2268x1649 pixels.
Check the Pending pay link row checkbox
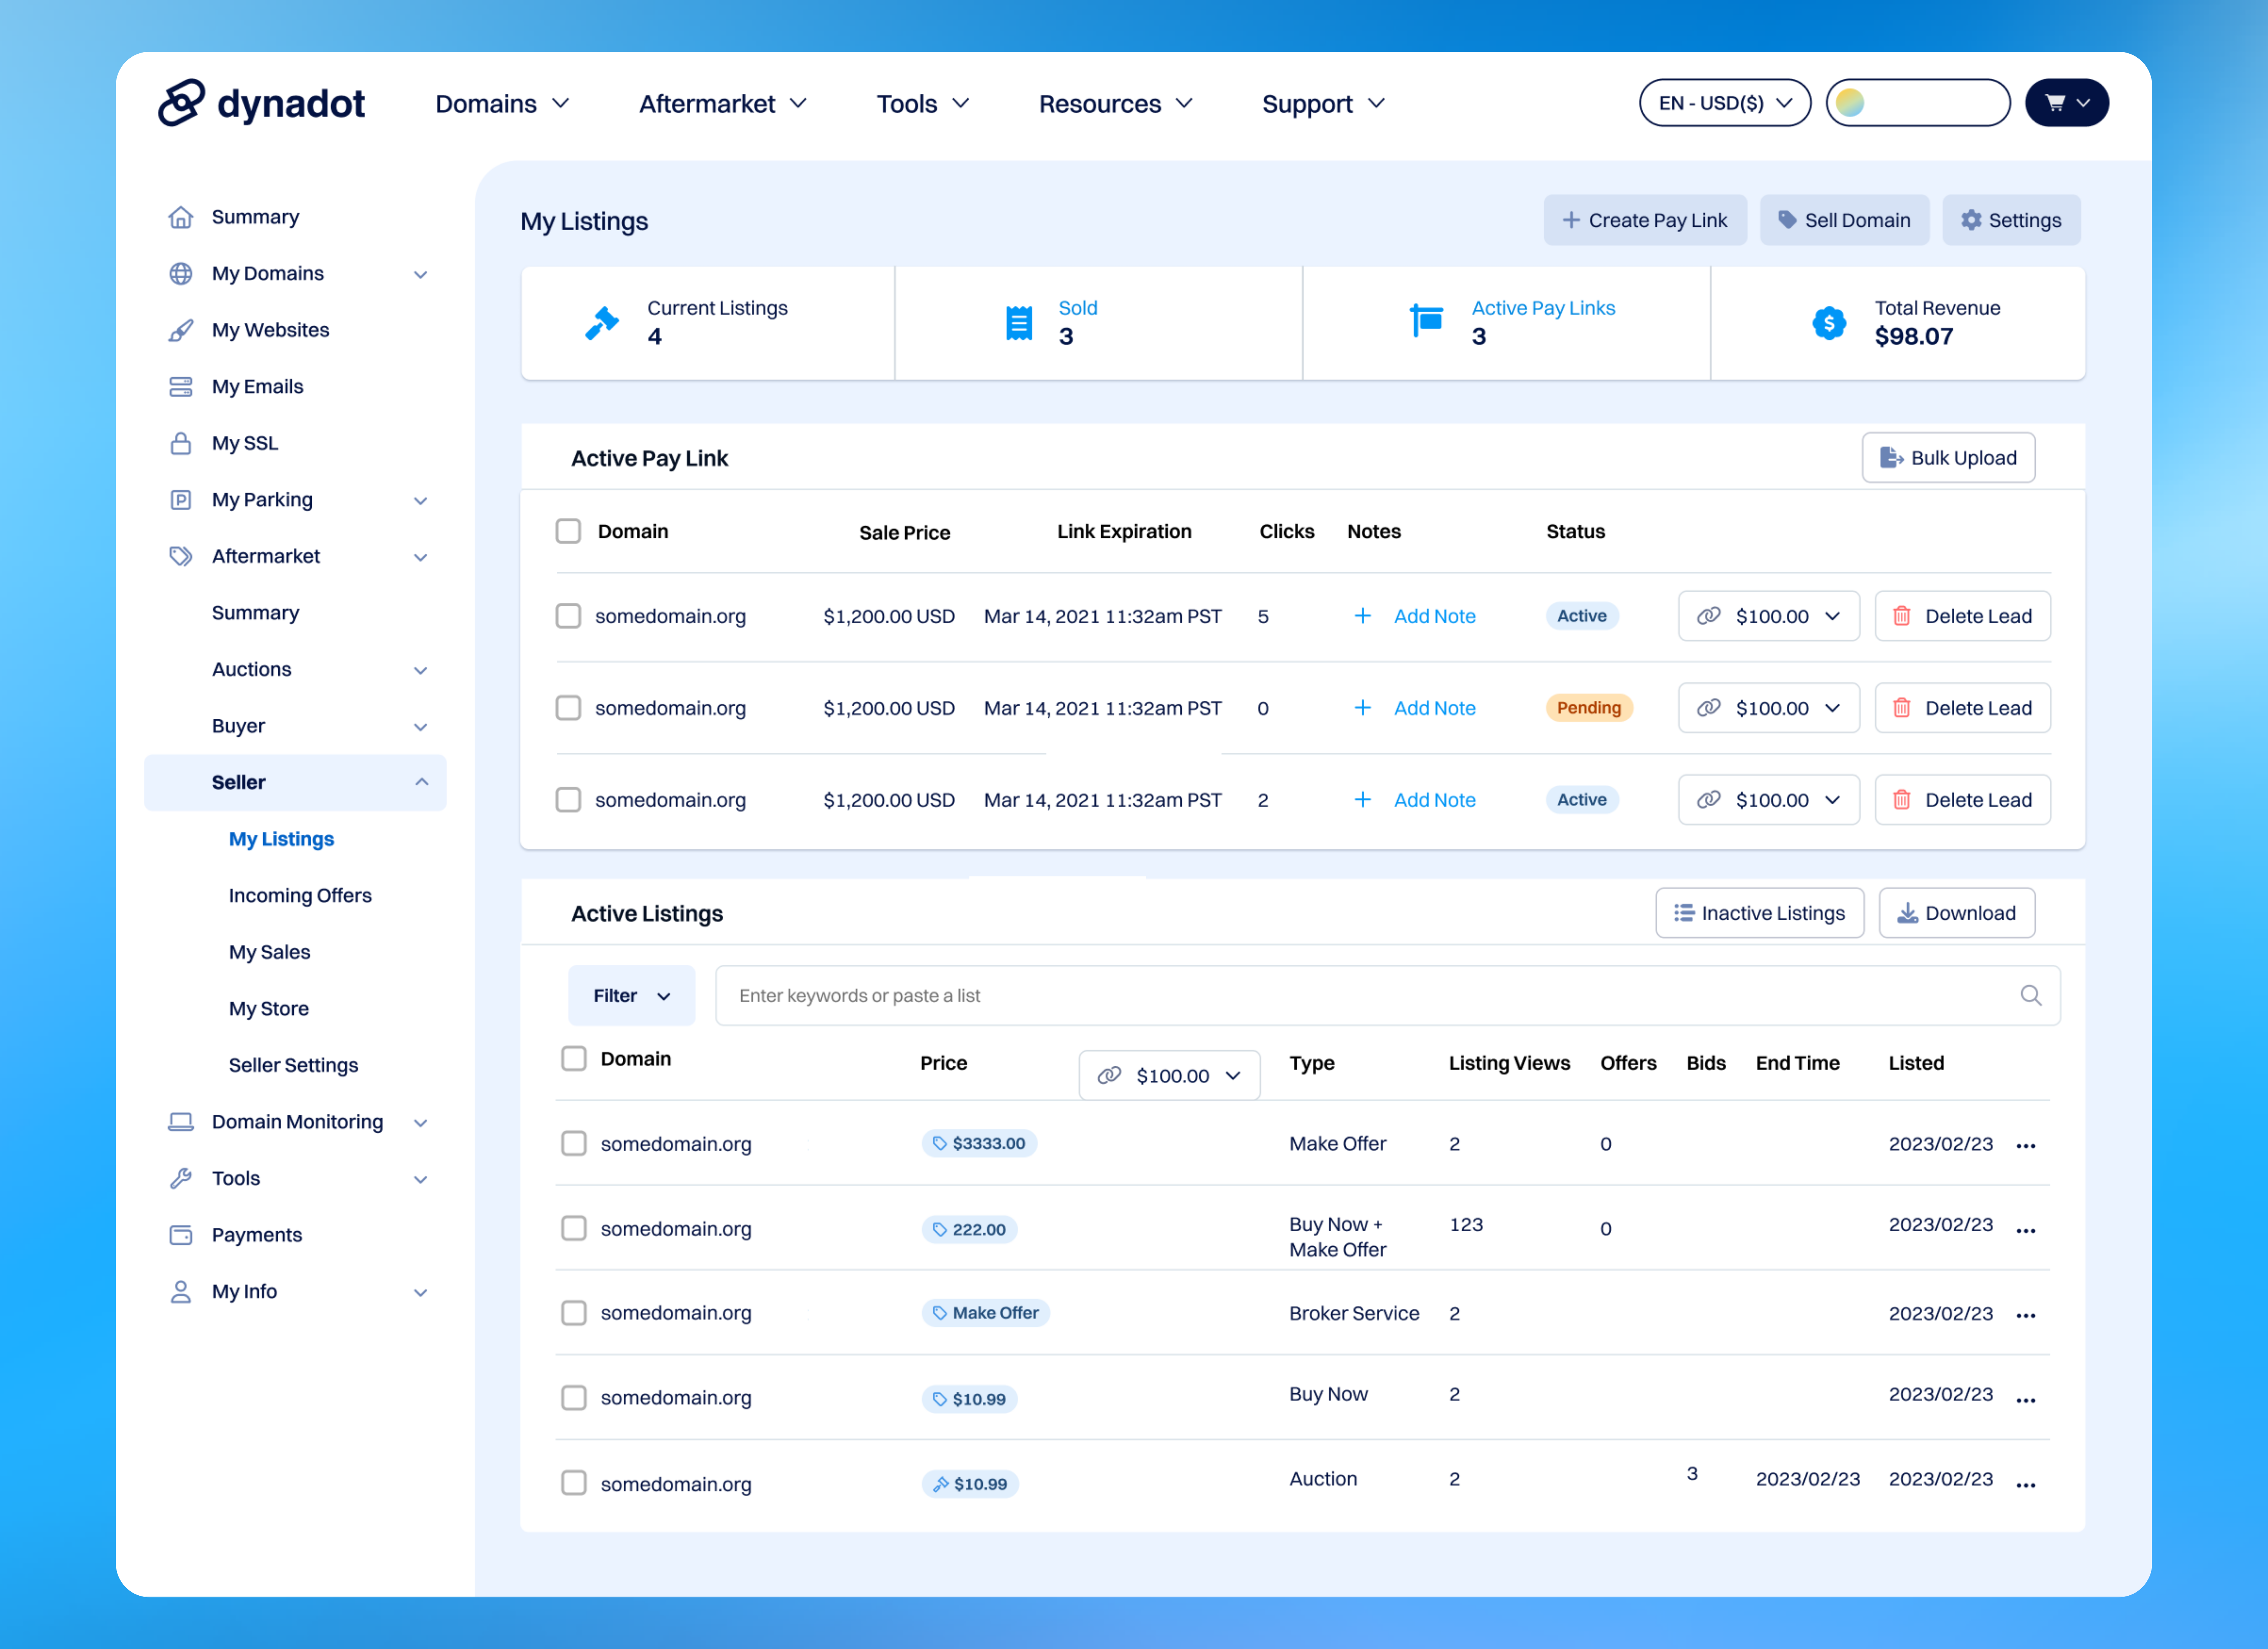[568, 708]
